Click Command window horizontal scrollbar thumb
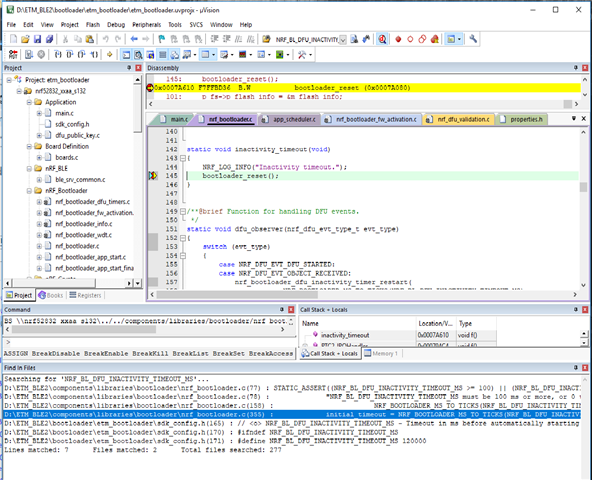 pos(84,329)
